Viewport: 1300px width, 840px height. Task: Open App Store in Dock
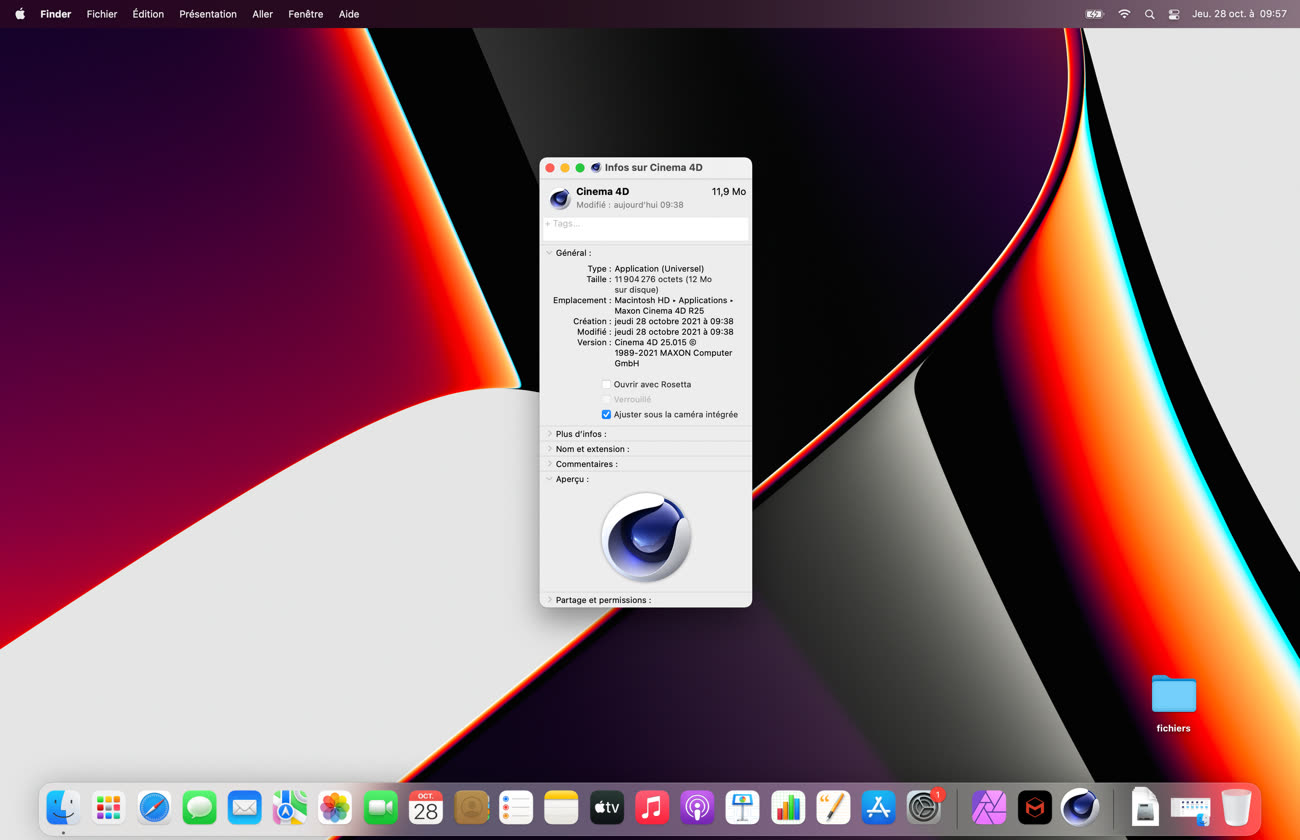pyautogui.click(x=878, y=807)
